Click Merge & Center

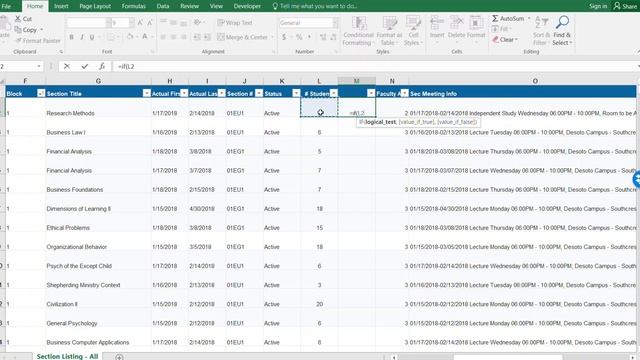click(x=242, y=37)
